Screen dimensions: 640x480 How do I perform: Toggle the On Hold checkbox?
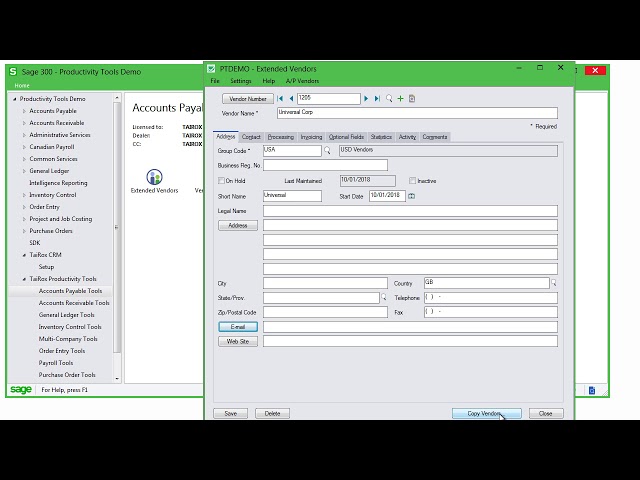click(x=221, y=180)
